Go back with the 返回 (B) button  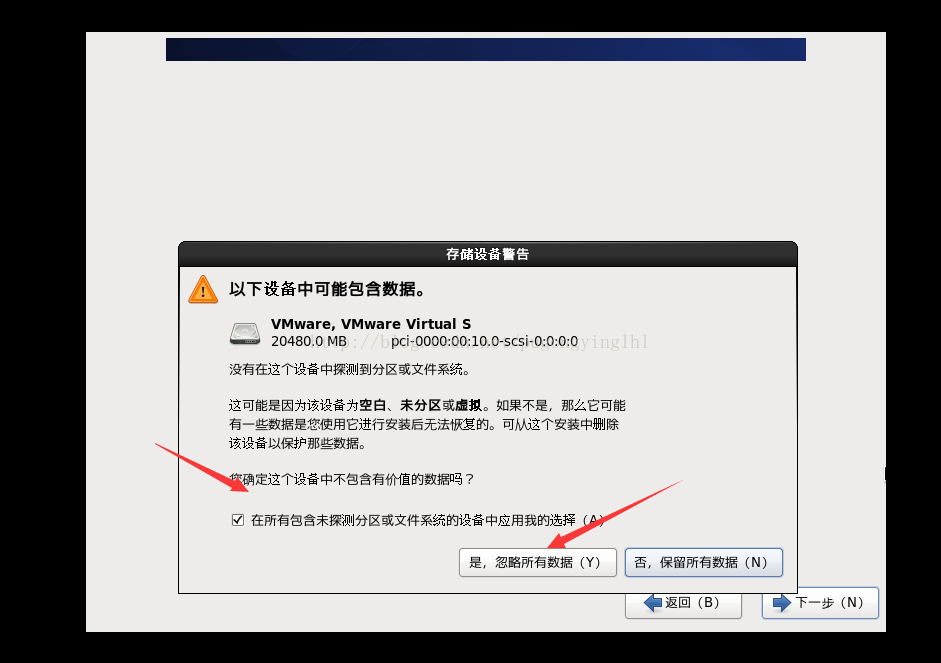coord(683,603)
